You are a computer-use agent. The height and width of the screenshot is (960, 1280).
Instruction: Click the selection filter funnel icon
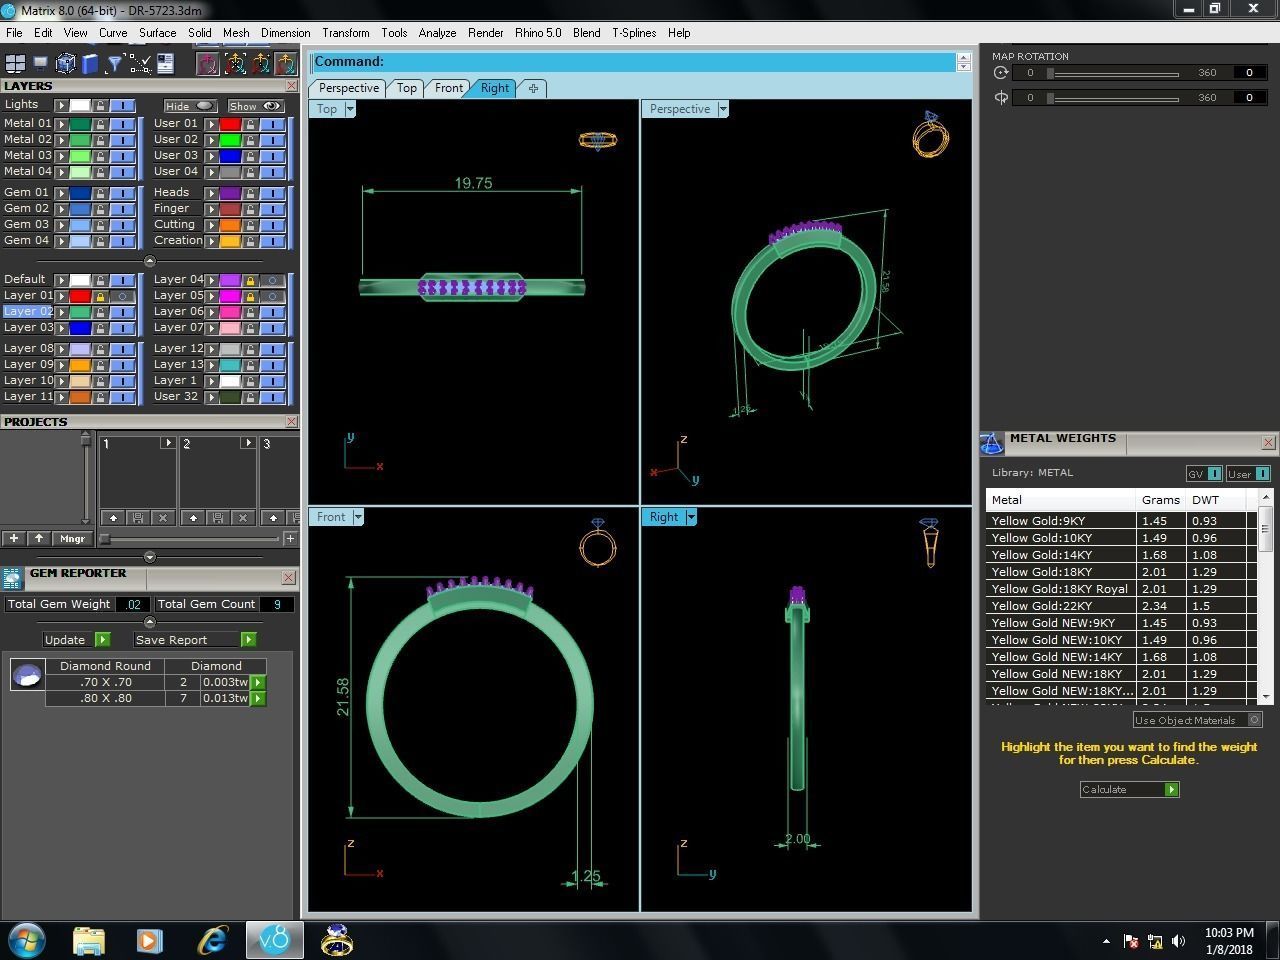pyautogui.click(x=115, y=64)
